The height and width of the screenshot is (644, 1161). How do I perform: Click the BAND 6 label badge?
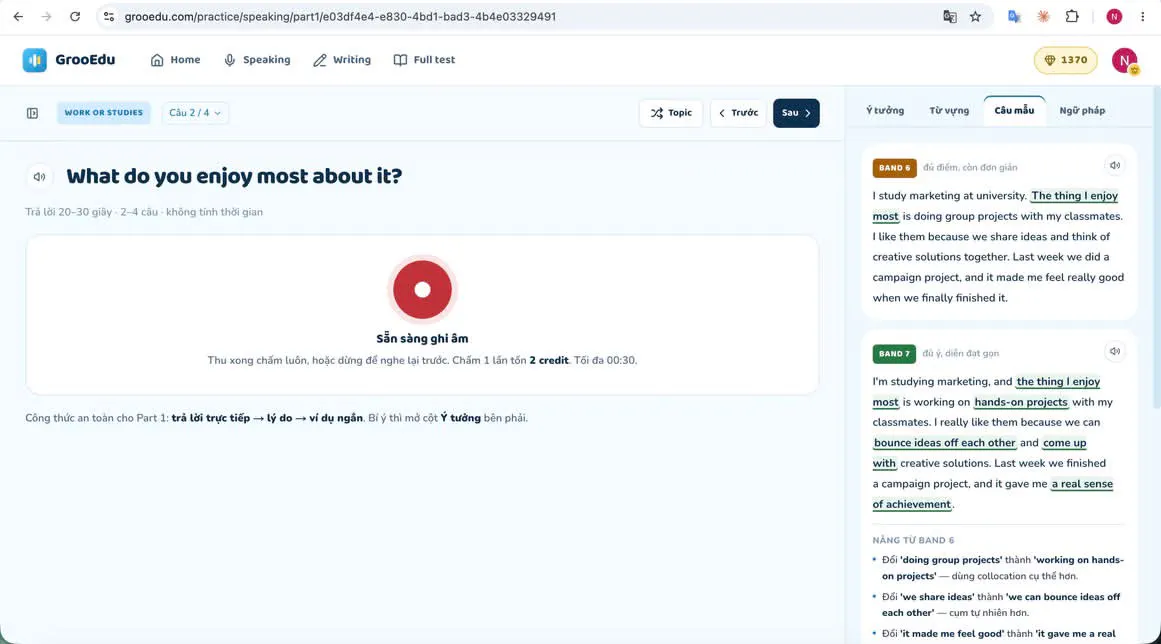pos(894,168)
